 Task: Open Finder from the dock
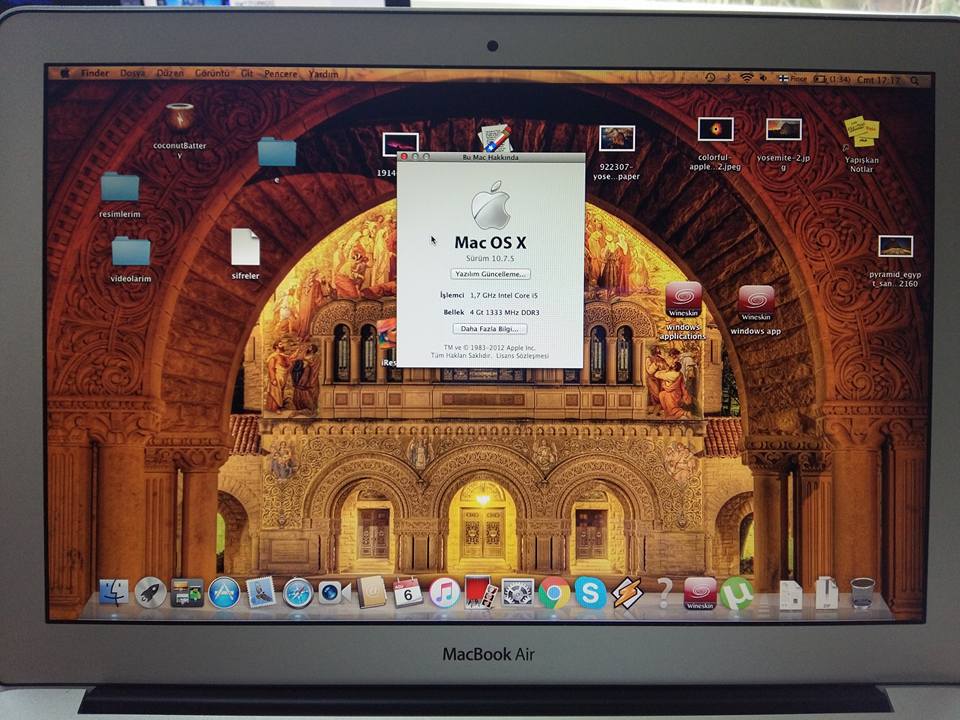(x=114, y=593)
